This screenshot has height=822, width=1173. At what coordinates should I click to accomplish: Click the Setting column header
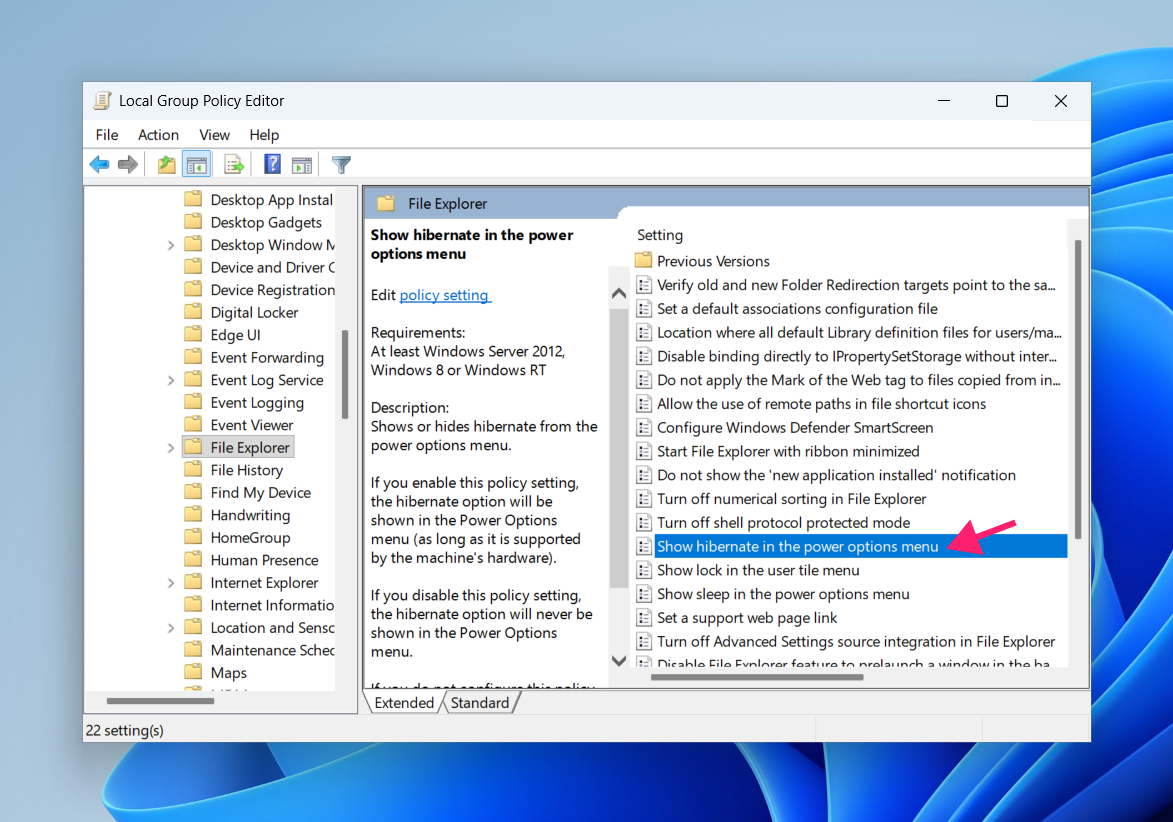660,235
